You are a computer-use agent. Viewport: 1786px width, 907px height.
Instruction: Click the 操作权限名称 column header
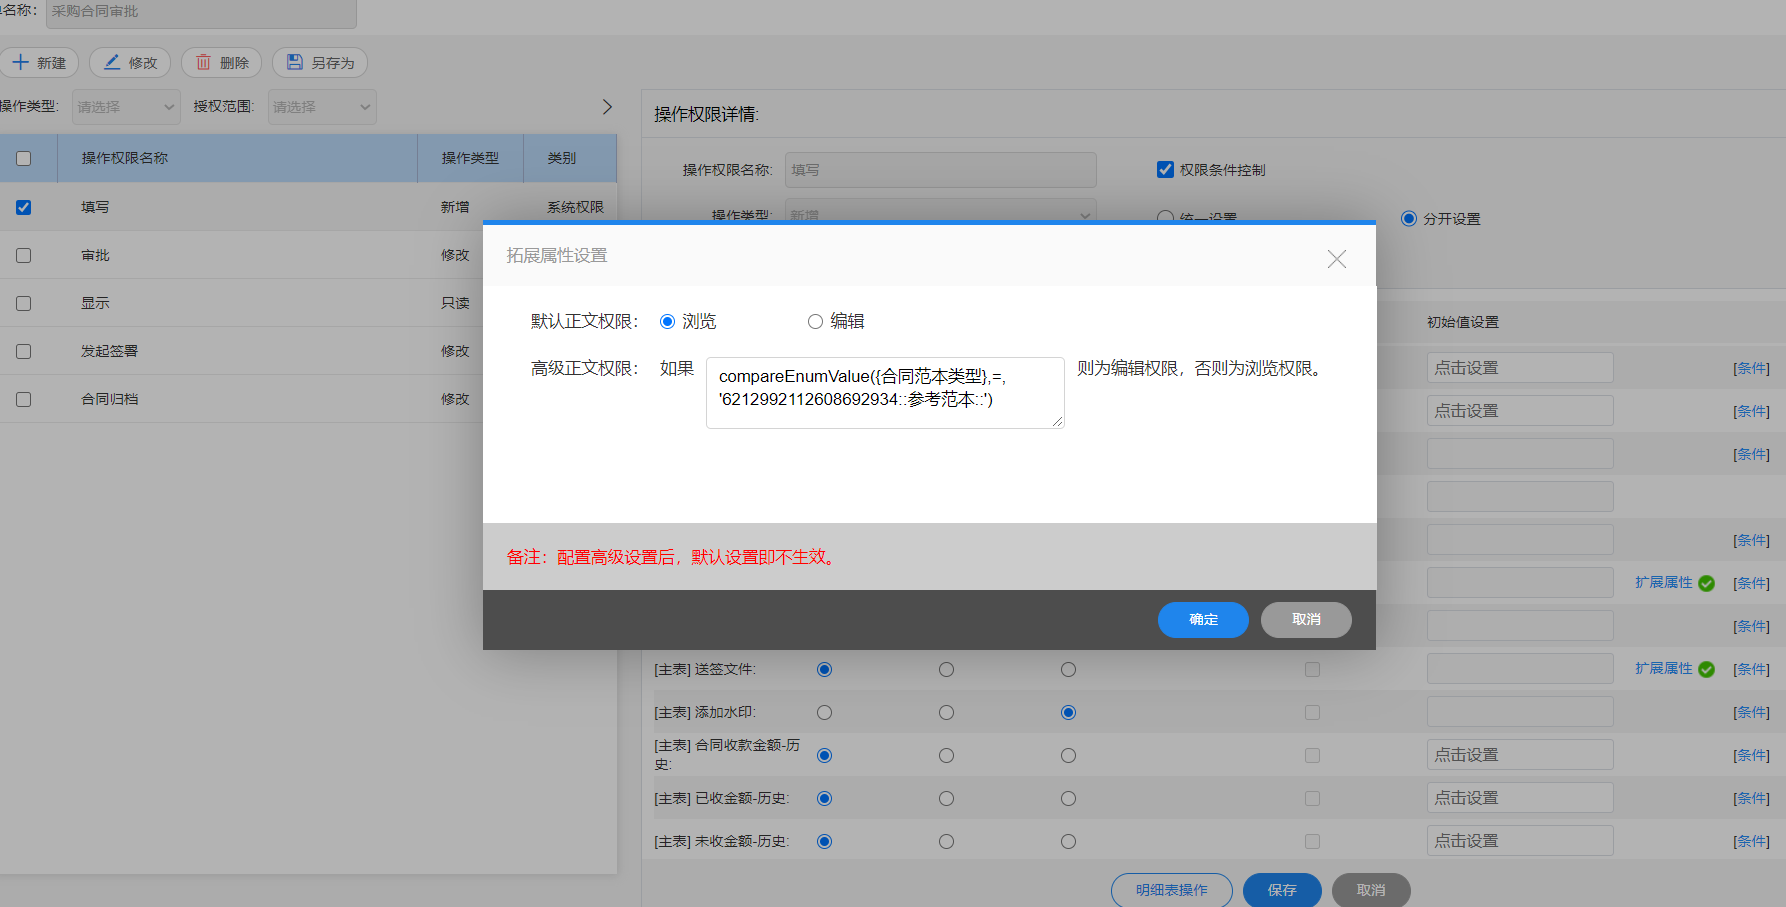click(x=125, y=158)
